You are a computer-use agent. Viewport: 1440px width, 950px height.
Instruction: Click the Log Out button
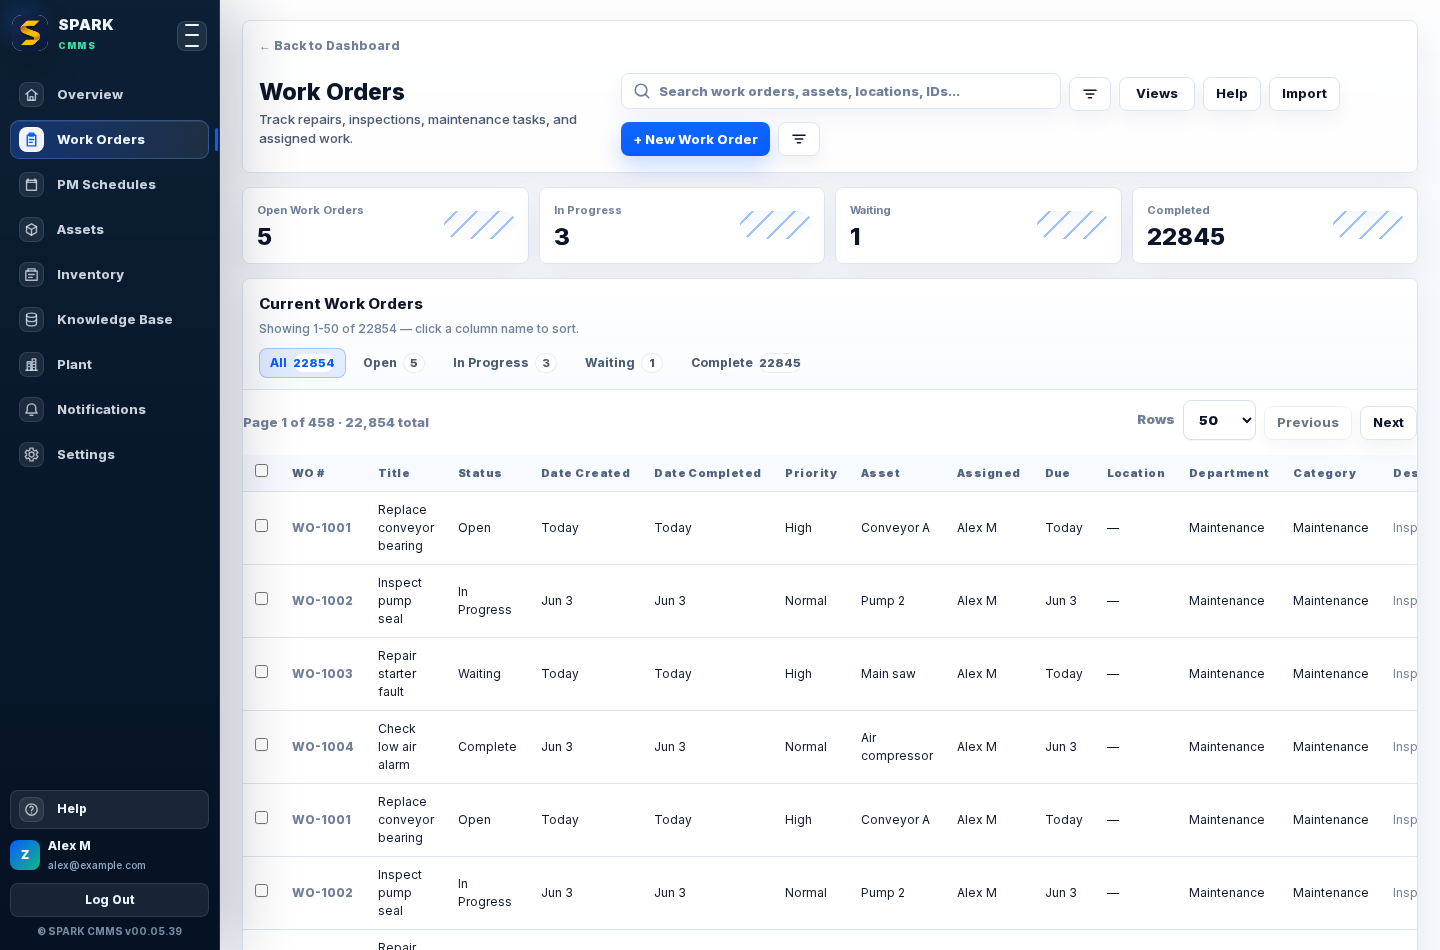click(x=109, y=900)
